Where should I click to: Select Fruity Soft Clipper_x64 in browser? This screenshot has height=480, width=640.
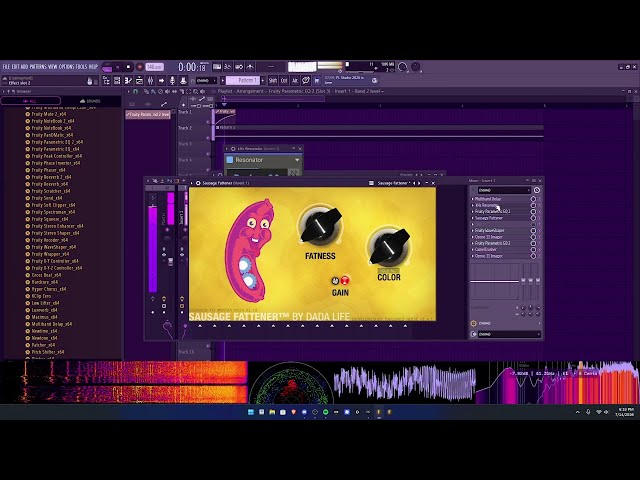53,205
